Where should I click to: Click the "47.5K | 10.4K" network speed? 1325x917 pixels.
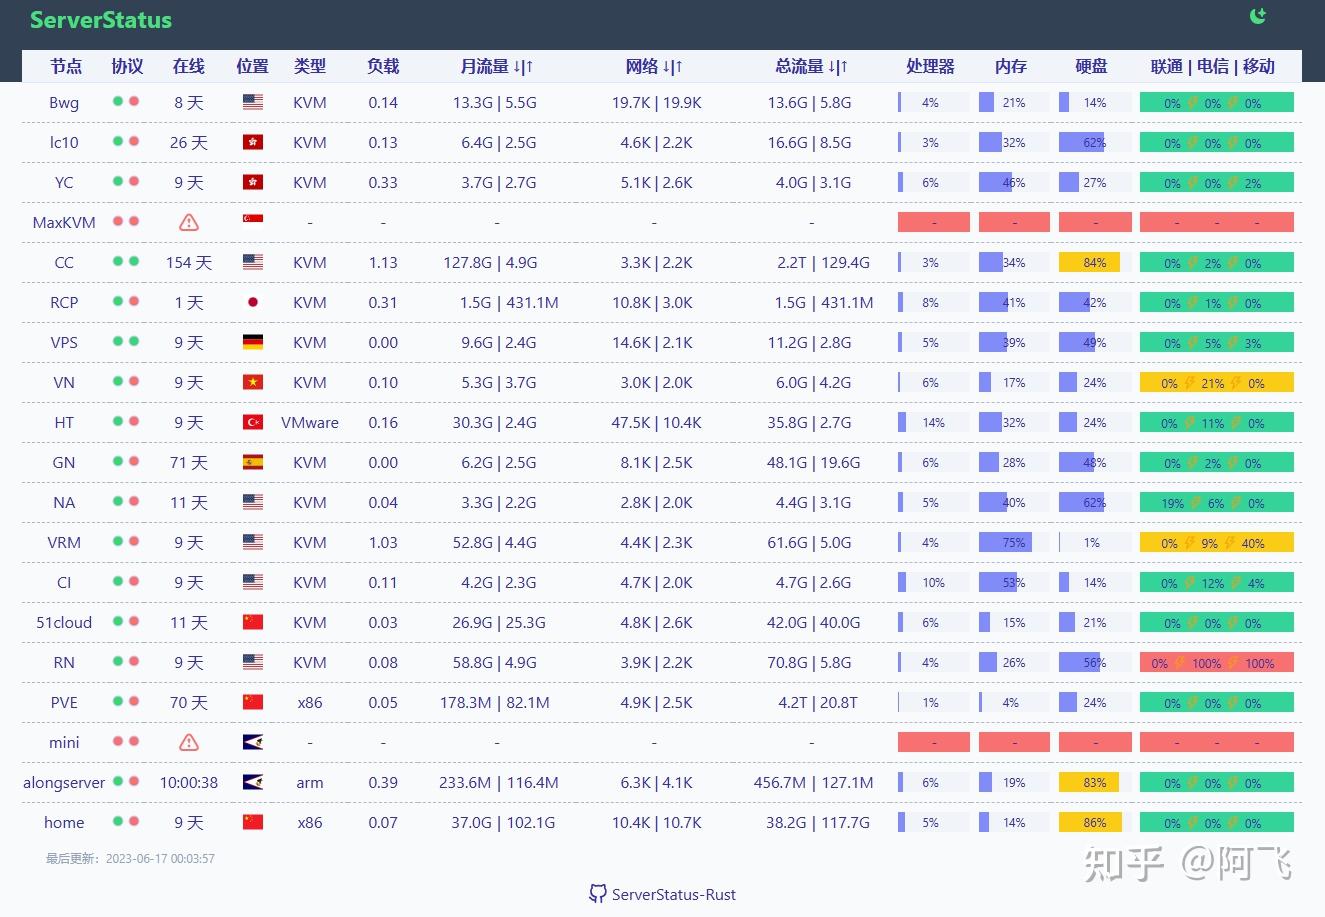pyautogui.click(x=657, y=422)
